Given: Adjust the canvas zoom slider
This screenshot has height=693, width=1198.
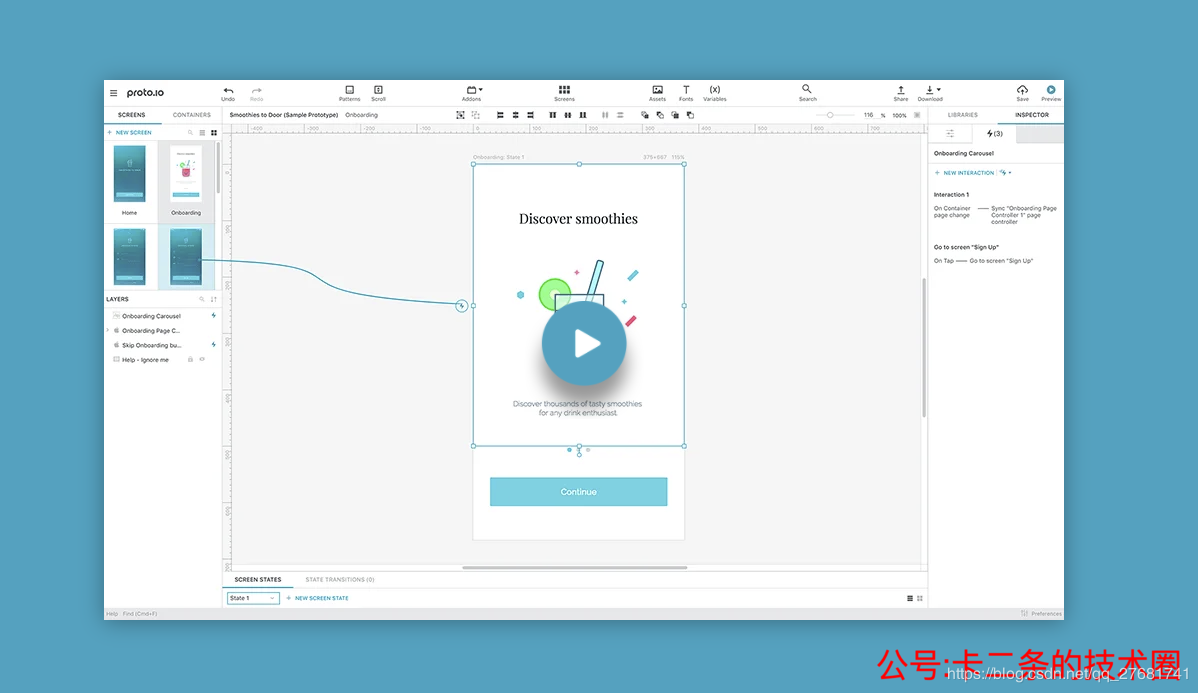Looking at the screenshot, I should pyautogui.click(x=831, y=115).
